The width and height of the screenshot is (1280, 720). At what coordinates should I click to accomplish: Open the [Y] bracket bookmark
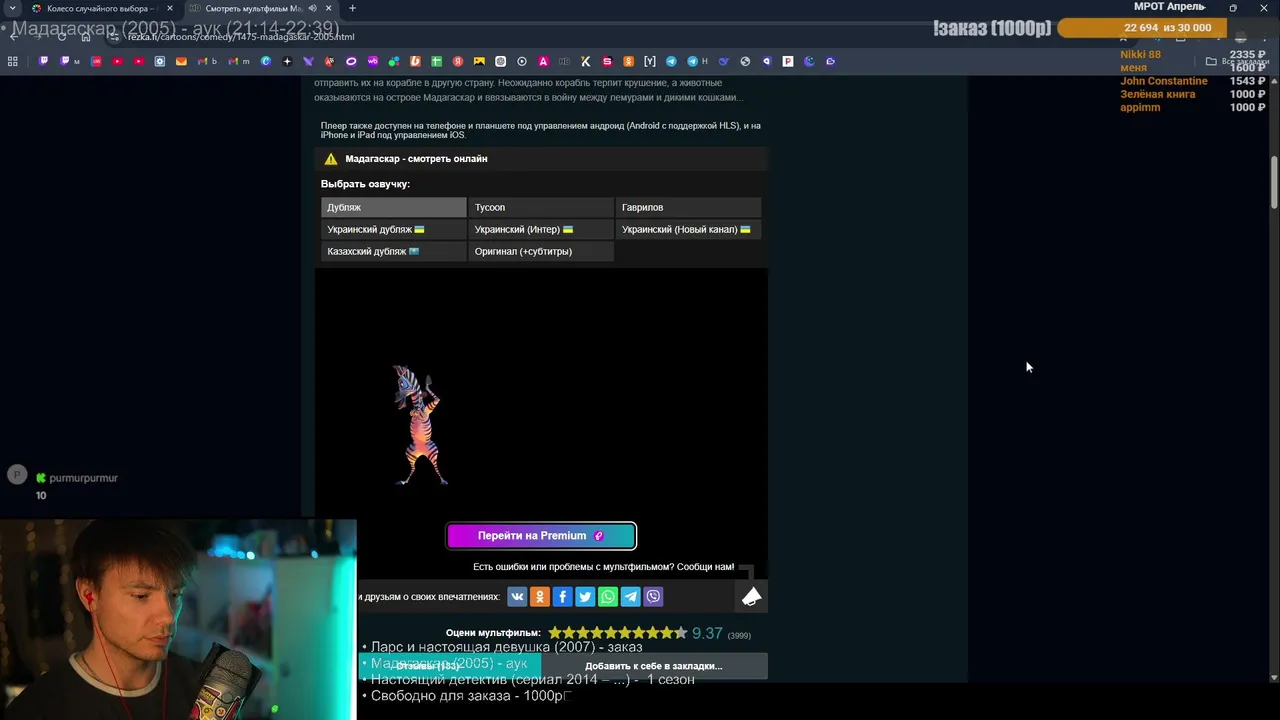tap(650, 61)
